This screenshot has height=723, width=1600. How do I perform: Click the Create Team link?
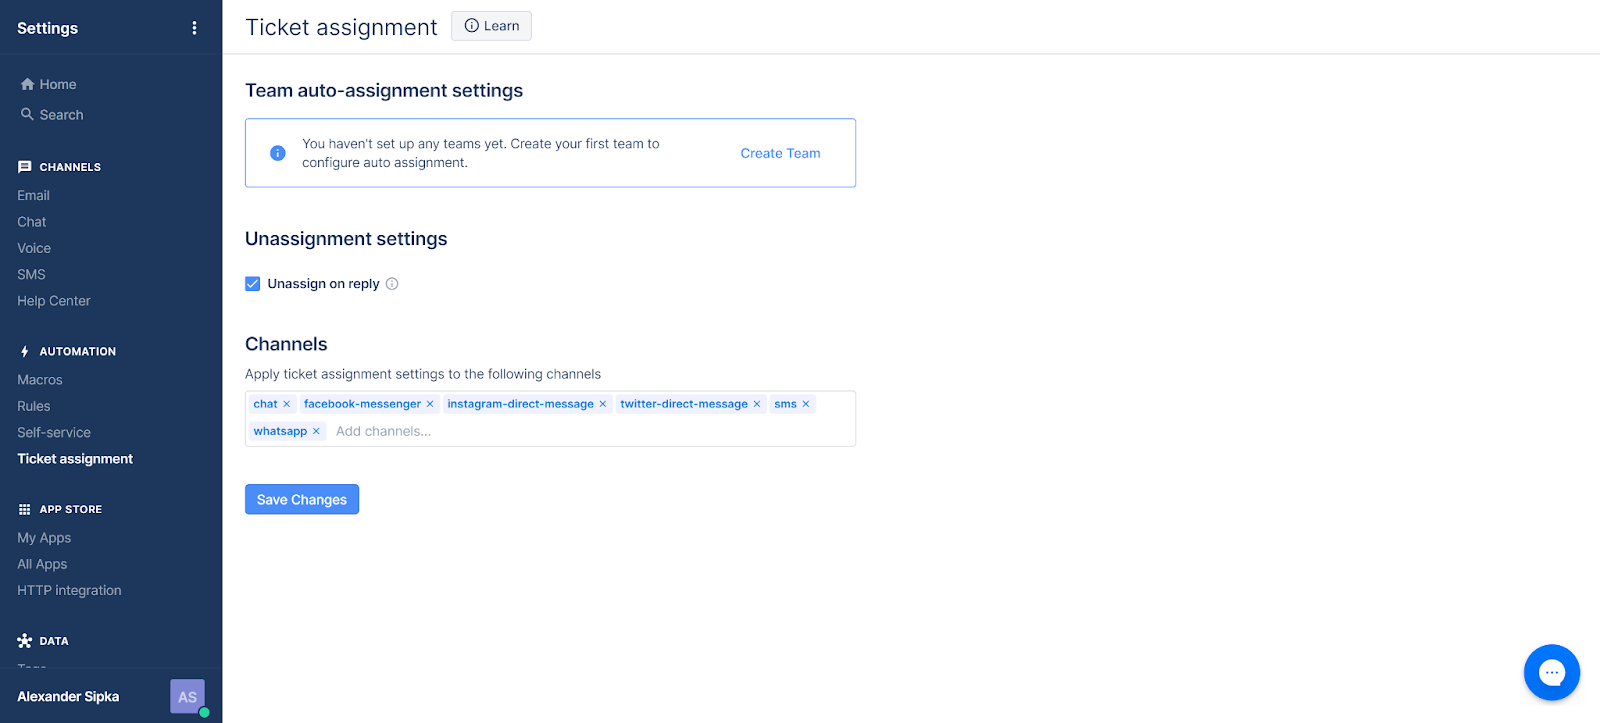pyautogui.click(x=780, y=153)
